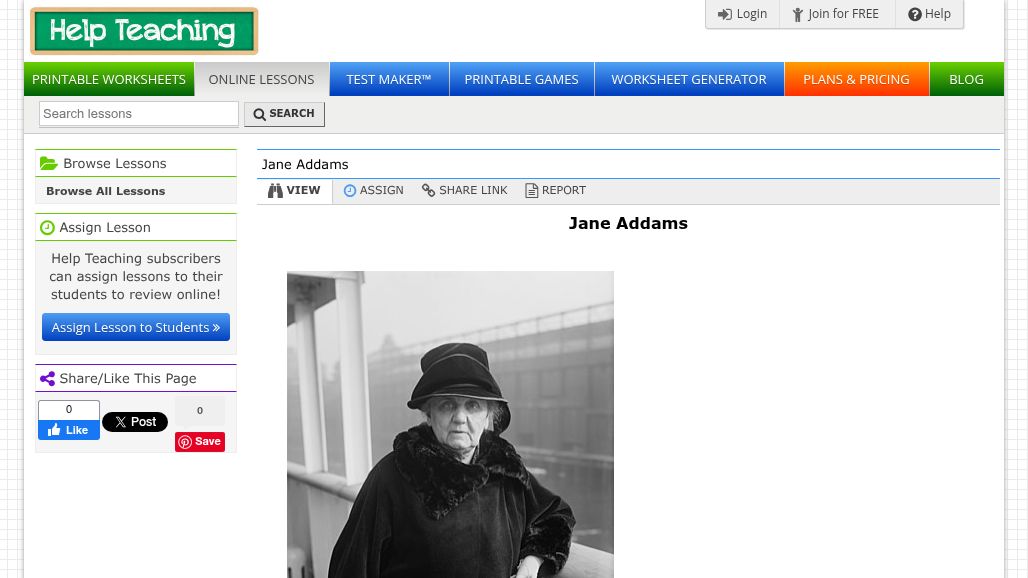Image resolution: width=1028 pixels, height=578 pixels.
Task: Click Assign Lesson to Students button
Action: 136,327
